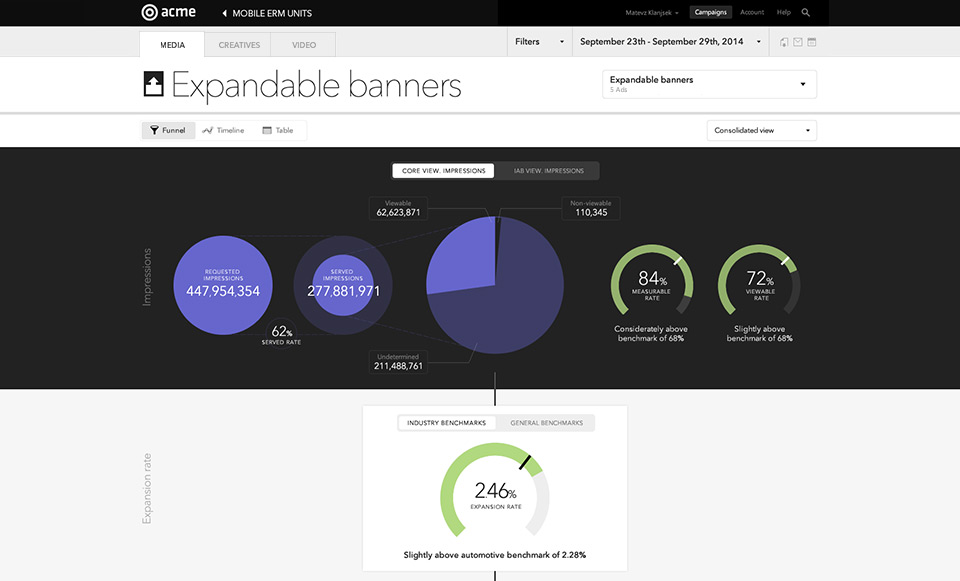960x581 pixels.
Task: Click the calendar schedule icon
Action: point(812,42)
